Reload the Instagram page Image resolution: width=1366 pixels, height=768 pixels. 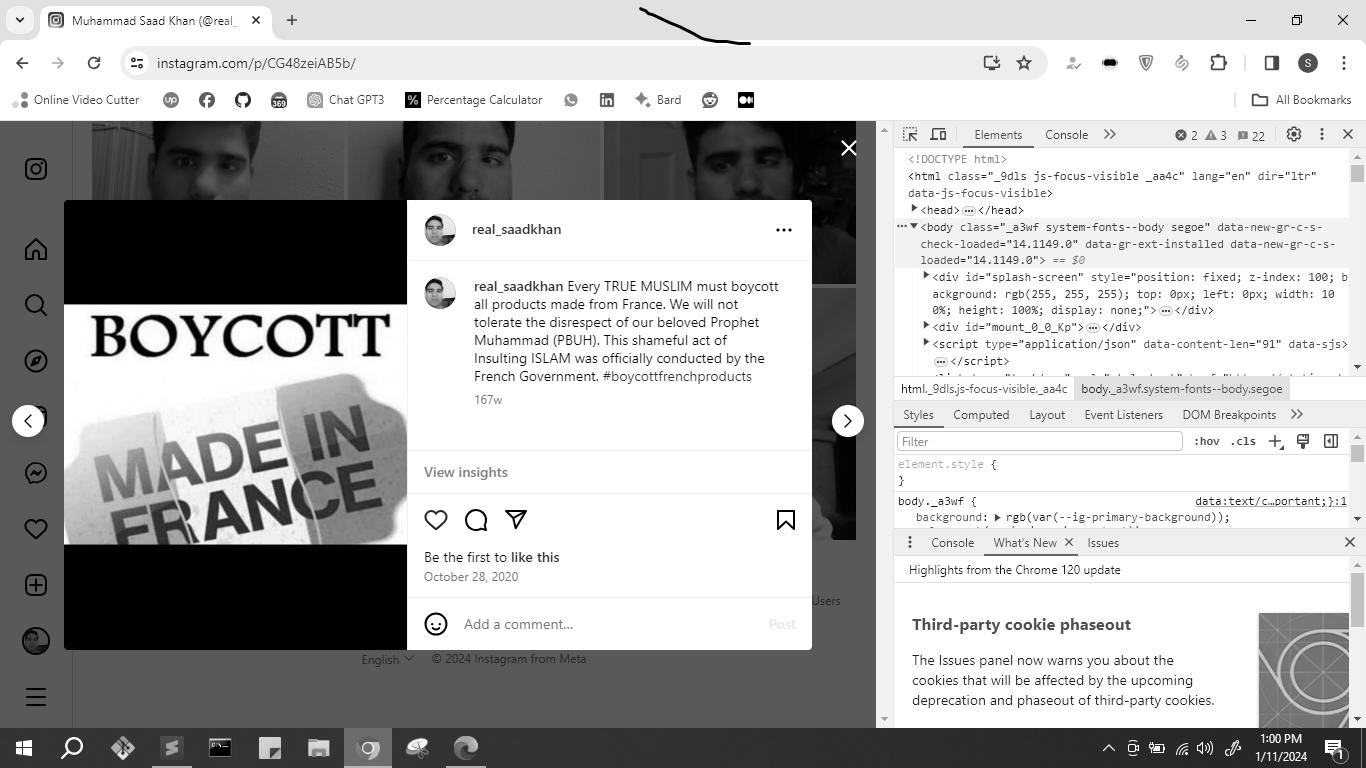[94, 63]
